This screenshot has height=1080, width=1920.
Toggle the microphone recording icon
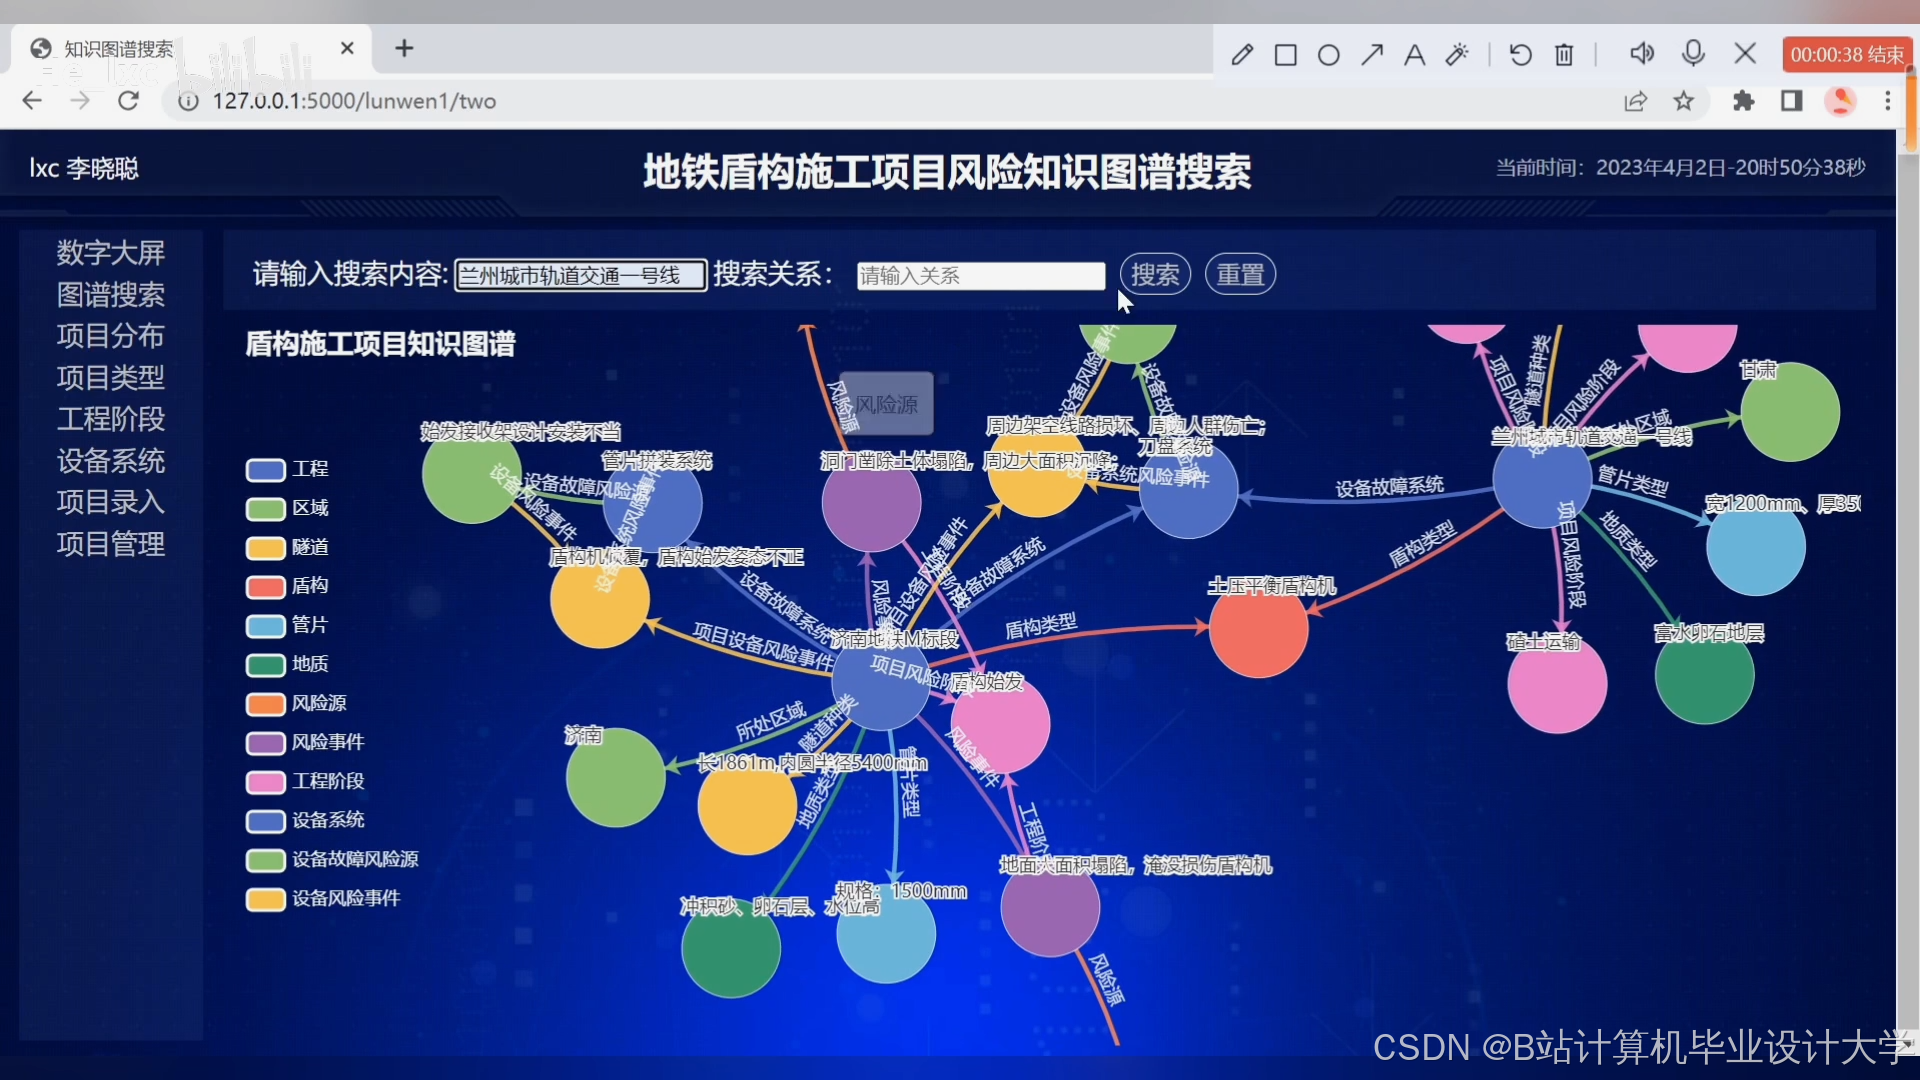(1693, 53)
